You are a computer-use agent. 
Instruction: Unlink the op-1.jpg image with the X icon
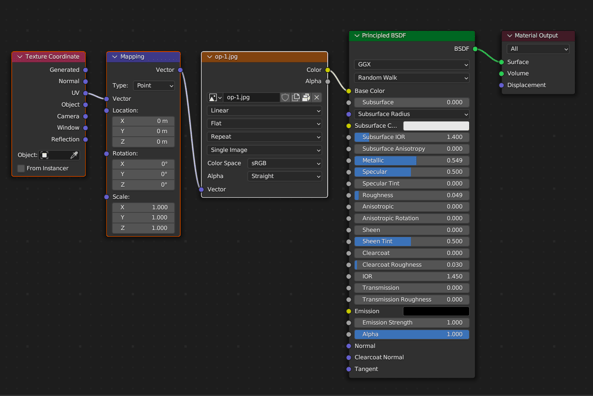(x=317, y=98)
